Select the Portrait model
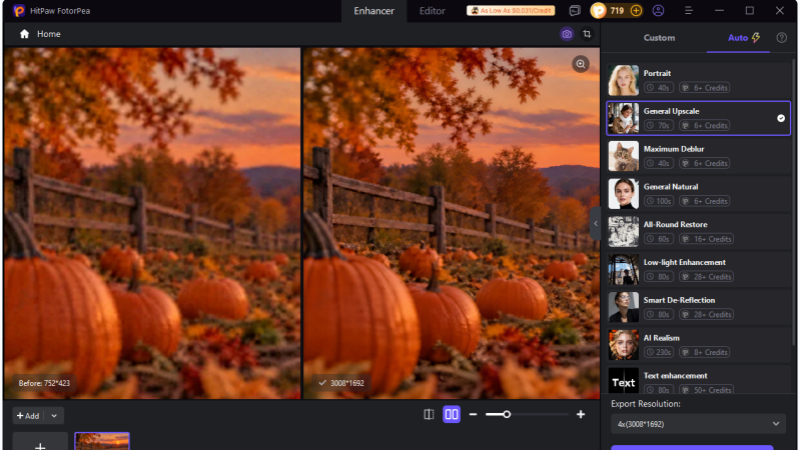 (x=698, y=81)
